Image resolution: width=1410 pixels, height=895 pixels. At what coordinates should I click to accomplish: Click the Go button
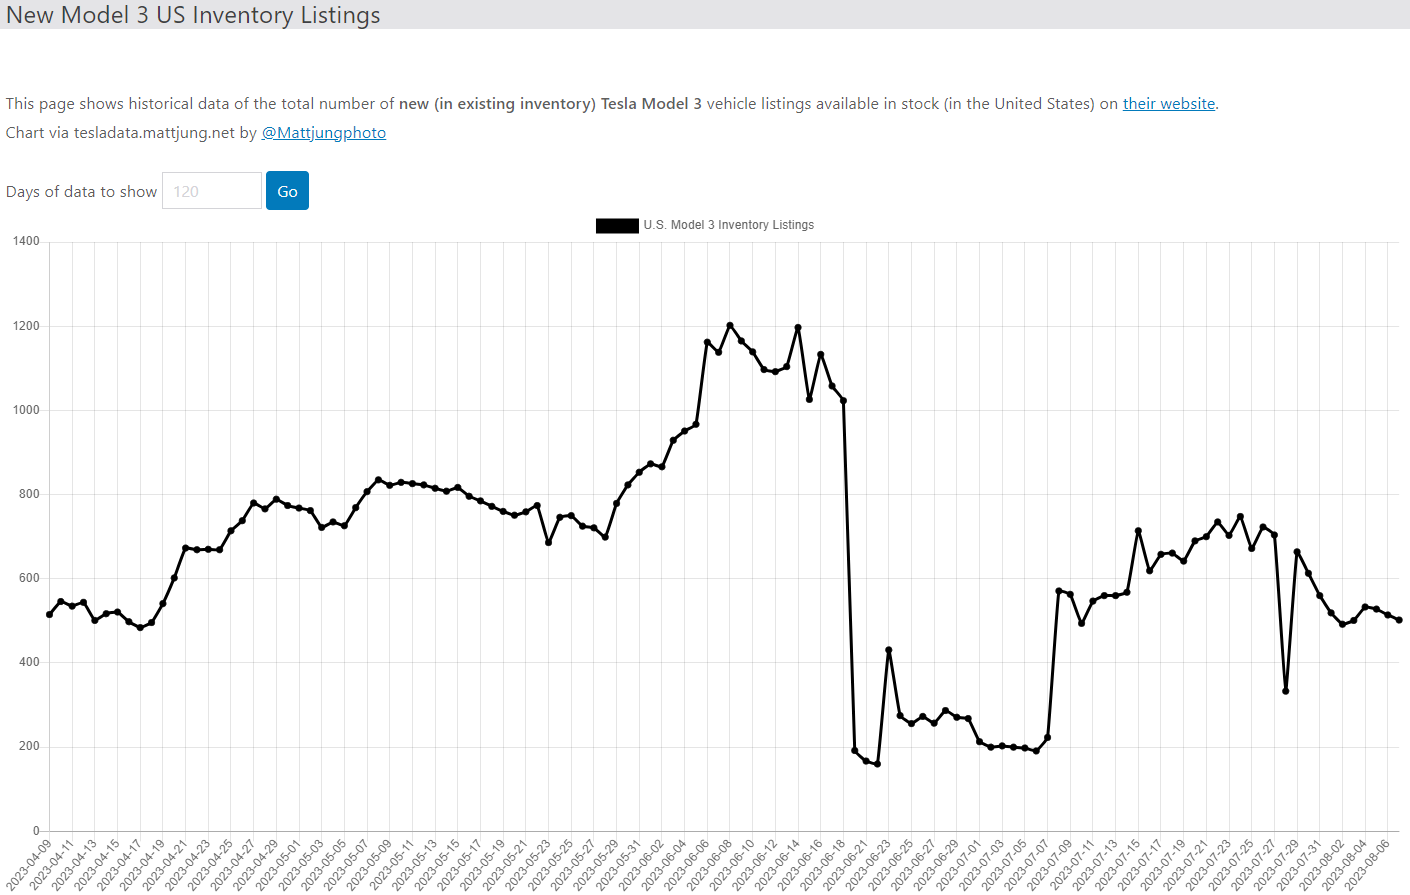click(x=287, y=191)
